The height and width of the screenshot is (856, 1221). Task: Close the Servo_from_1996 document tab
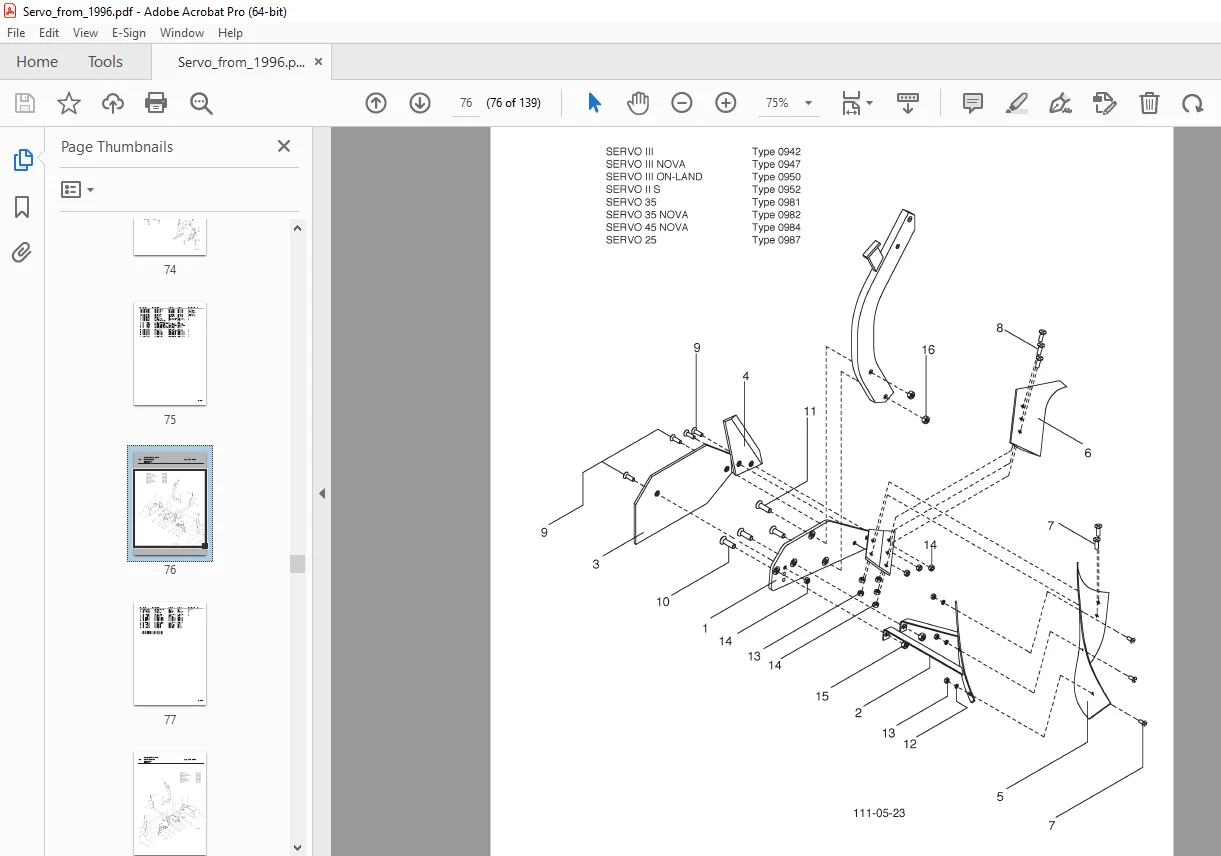[x=319, y=62]
